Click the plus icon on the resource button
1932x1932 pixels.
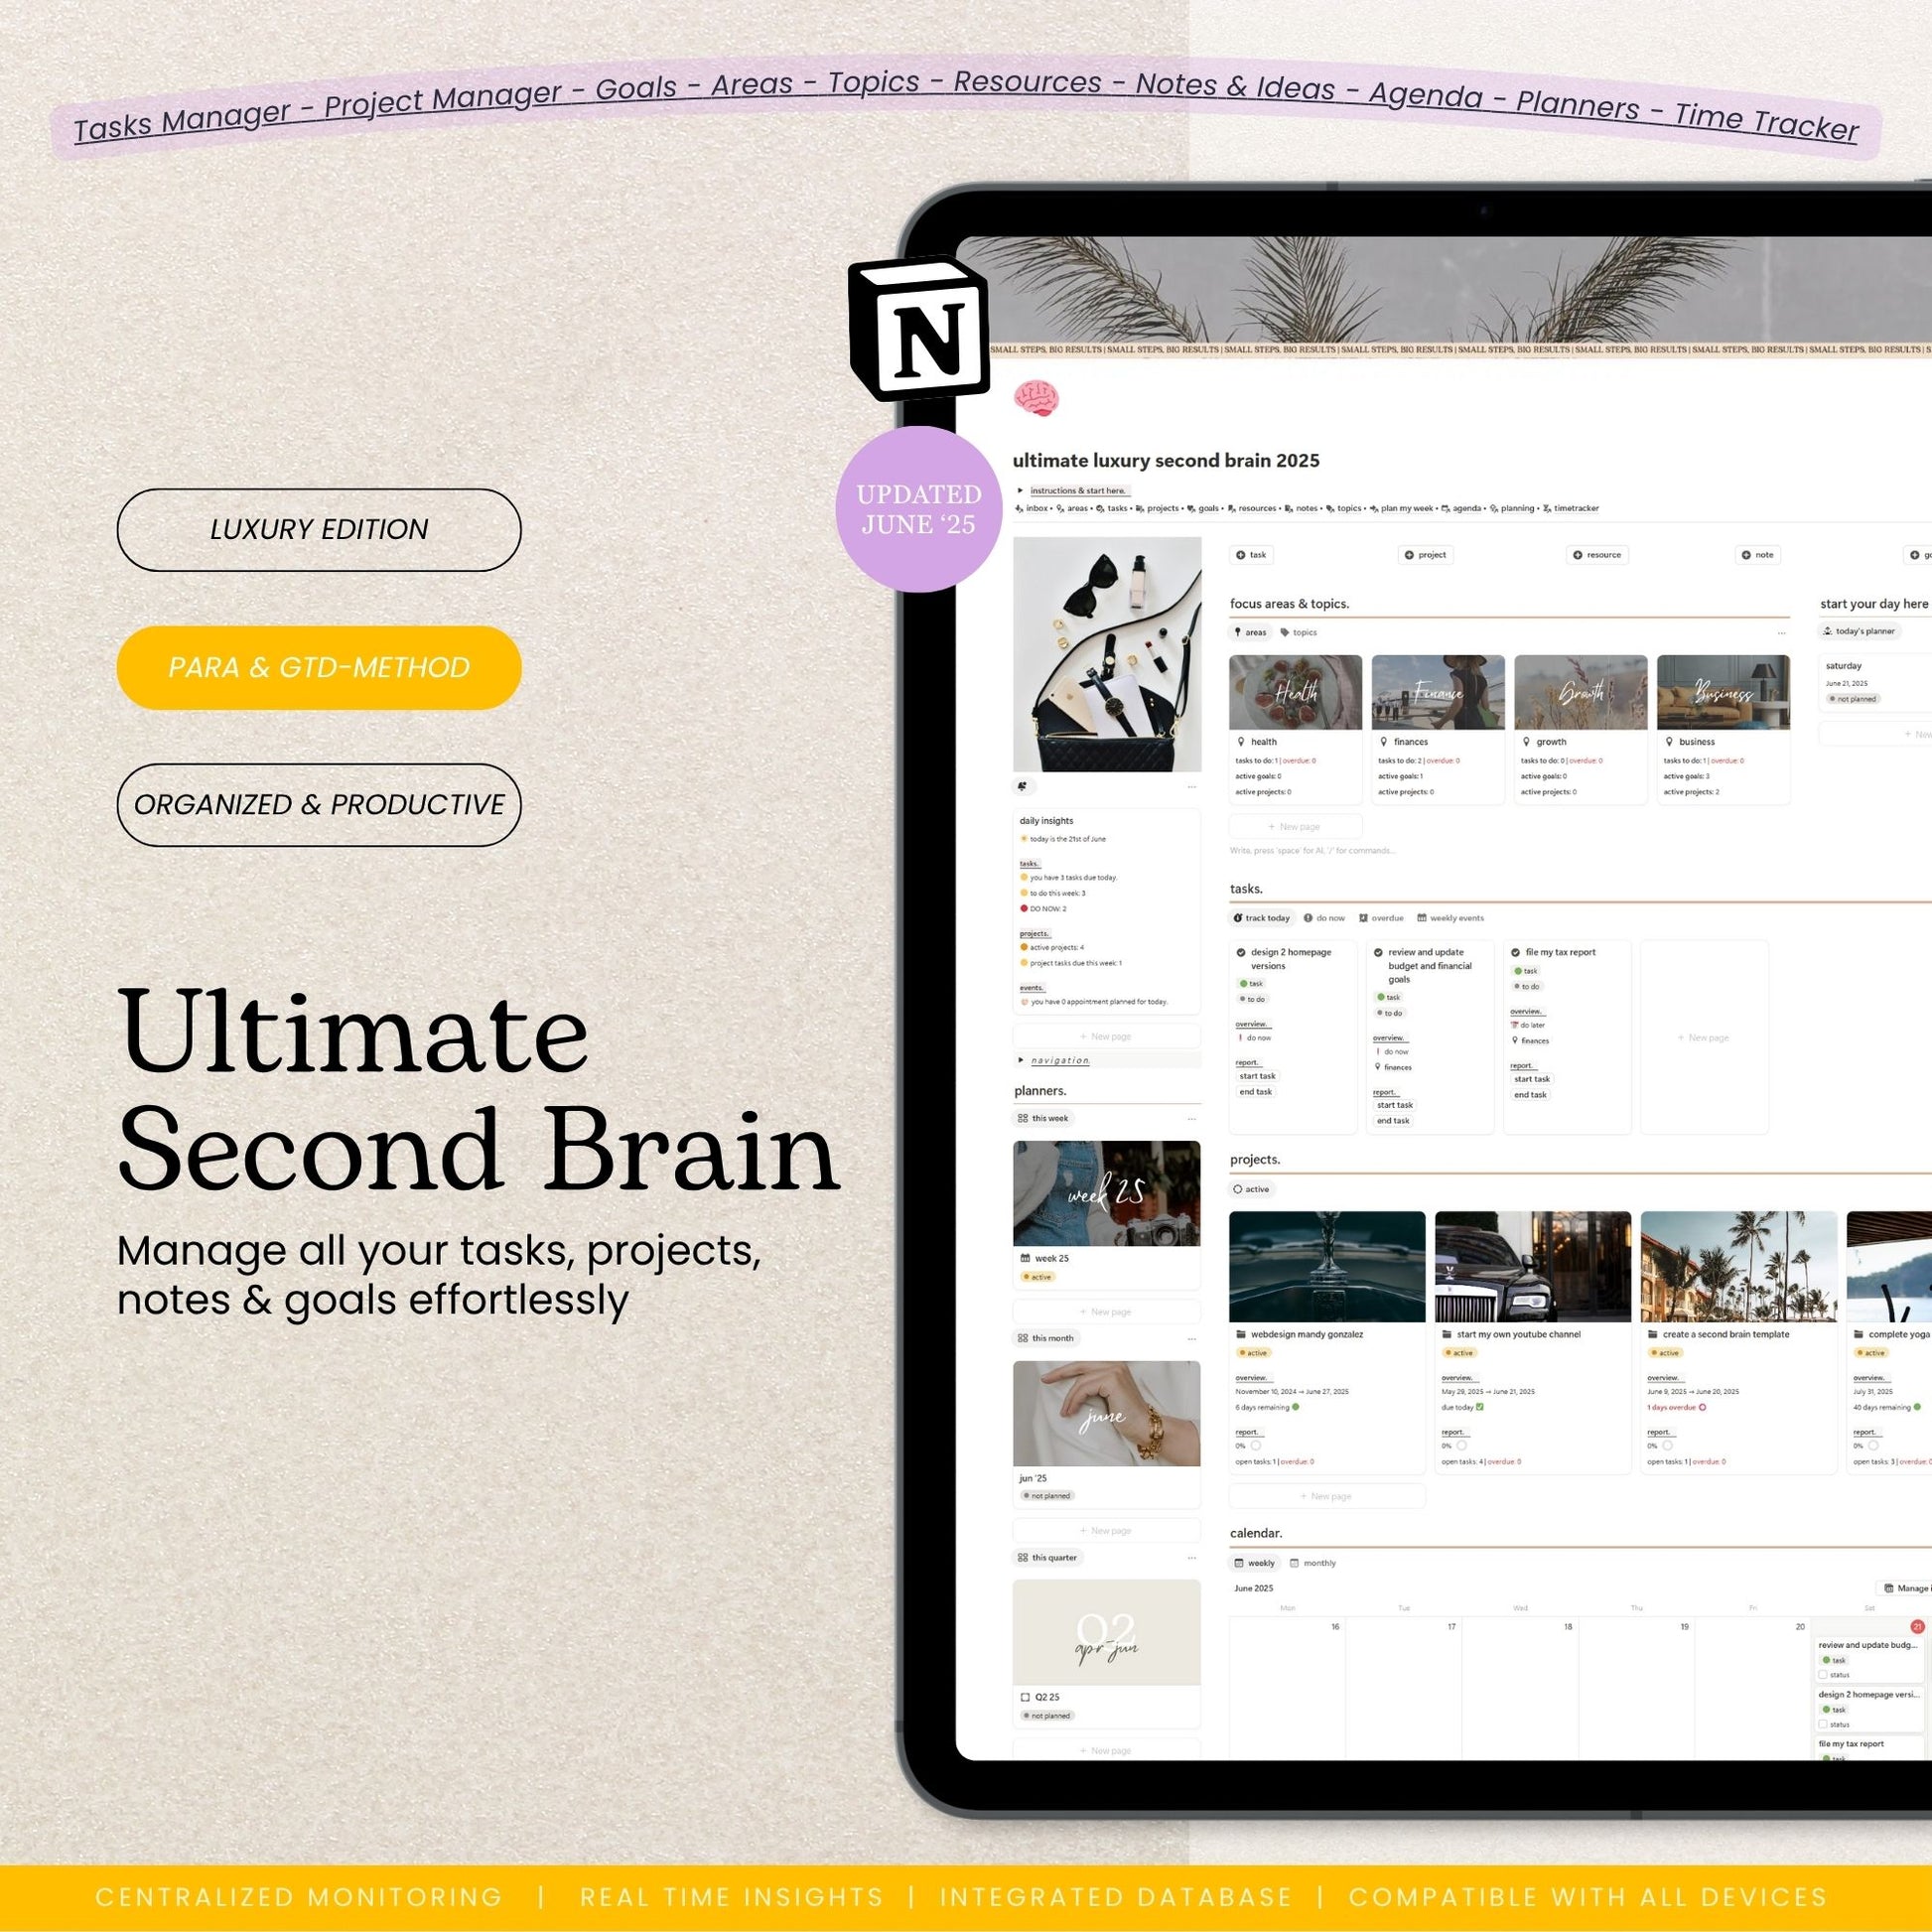point(1578,555)
